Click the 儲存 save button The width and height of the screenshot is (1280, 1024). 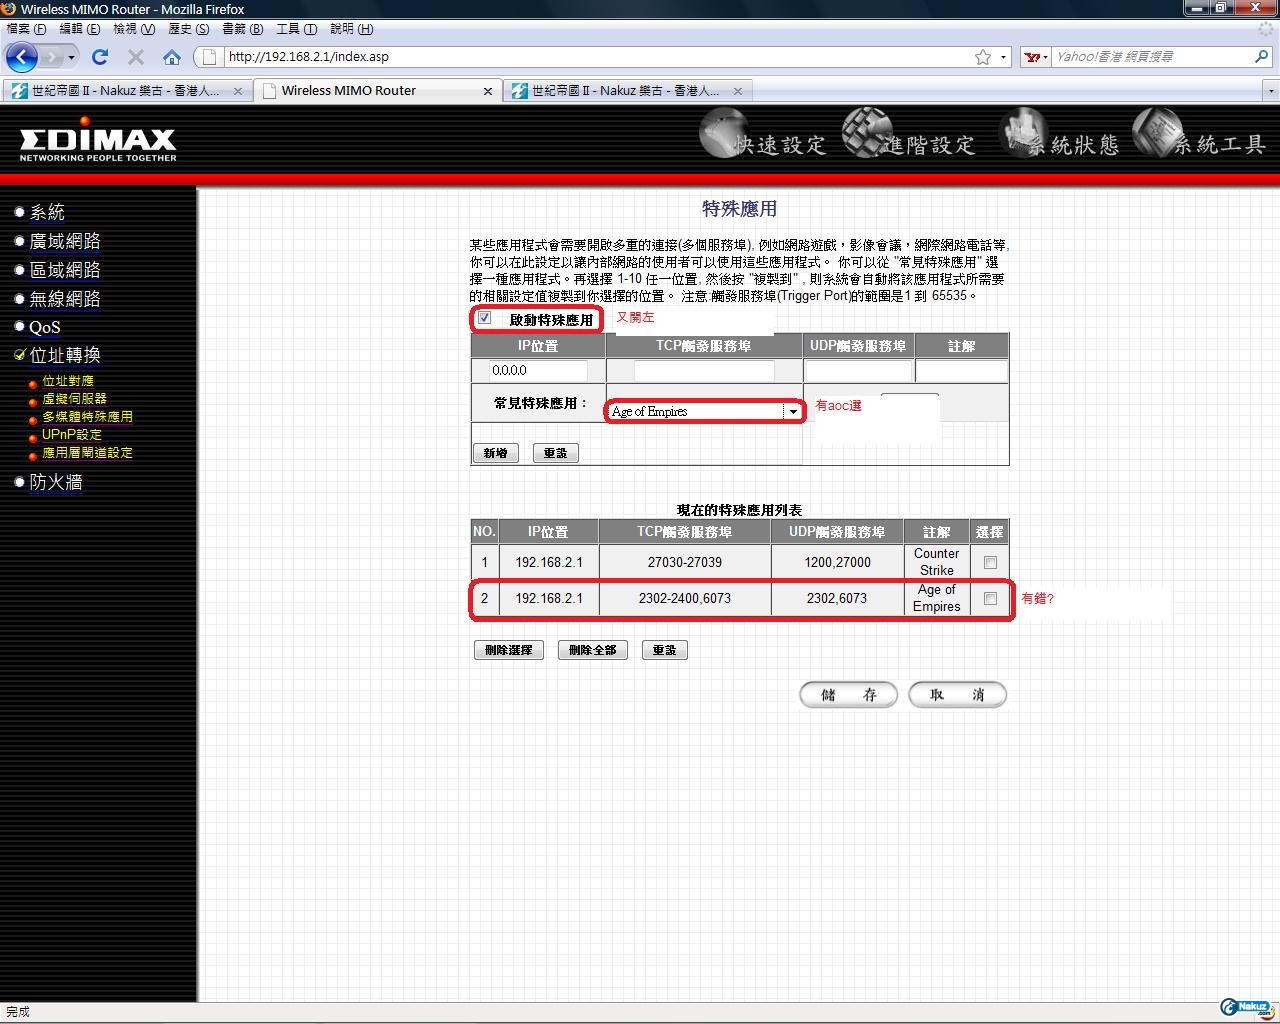[848, 695]
